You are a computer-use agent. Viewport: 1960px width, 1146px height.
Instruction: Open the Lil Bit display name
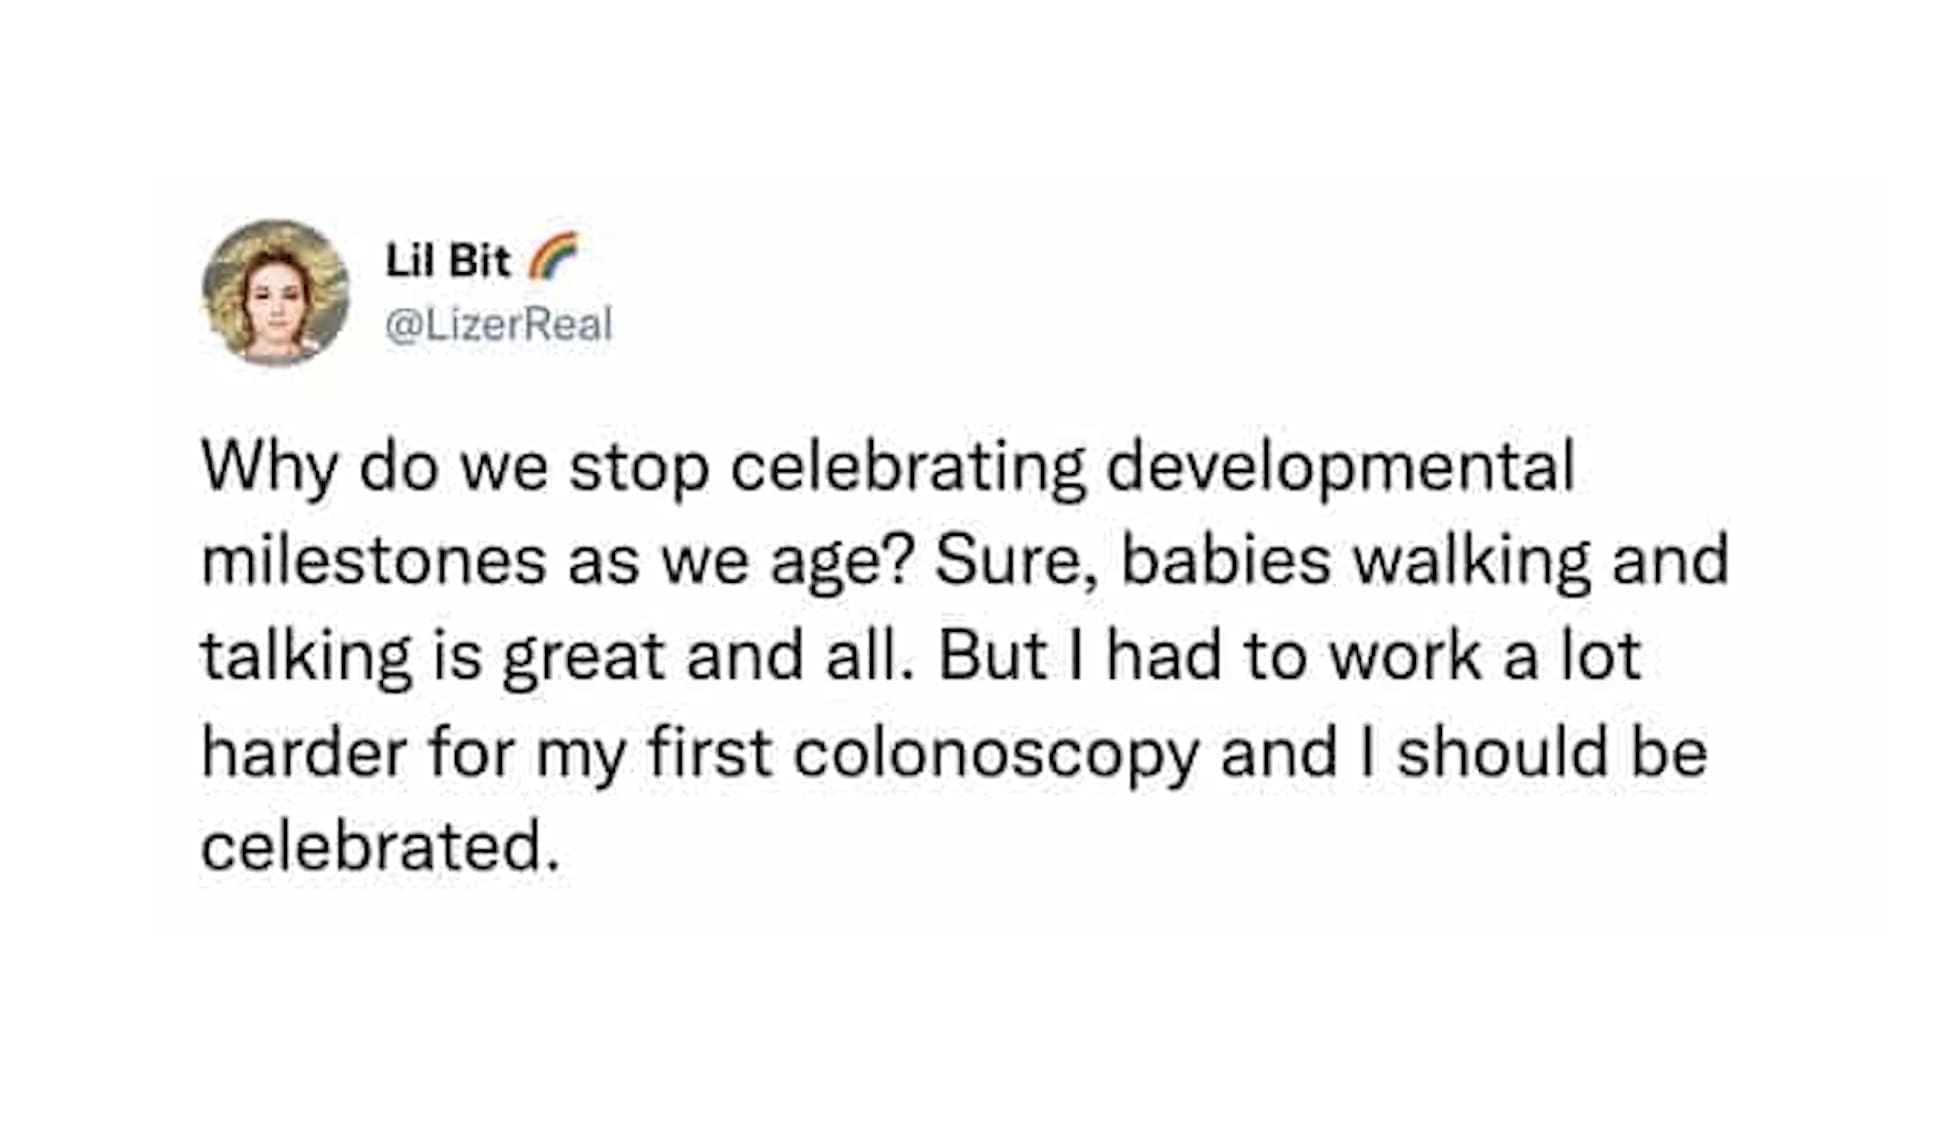[x=448, y=261]
